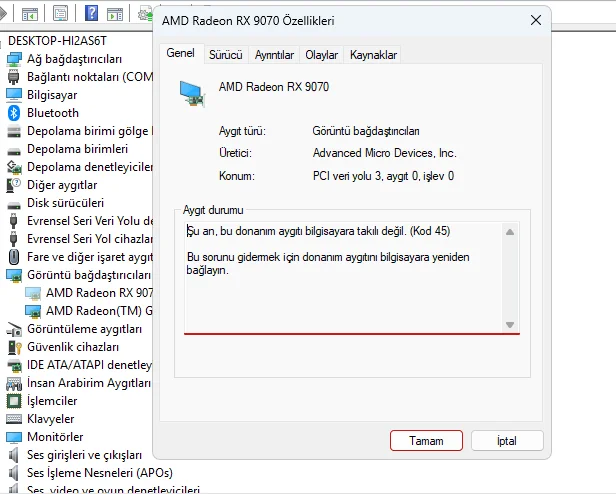This screenshot has height=494, width=616.
Task: Select the Klavyeler keyboard icon
Action: click(x=14, y=419)
